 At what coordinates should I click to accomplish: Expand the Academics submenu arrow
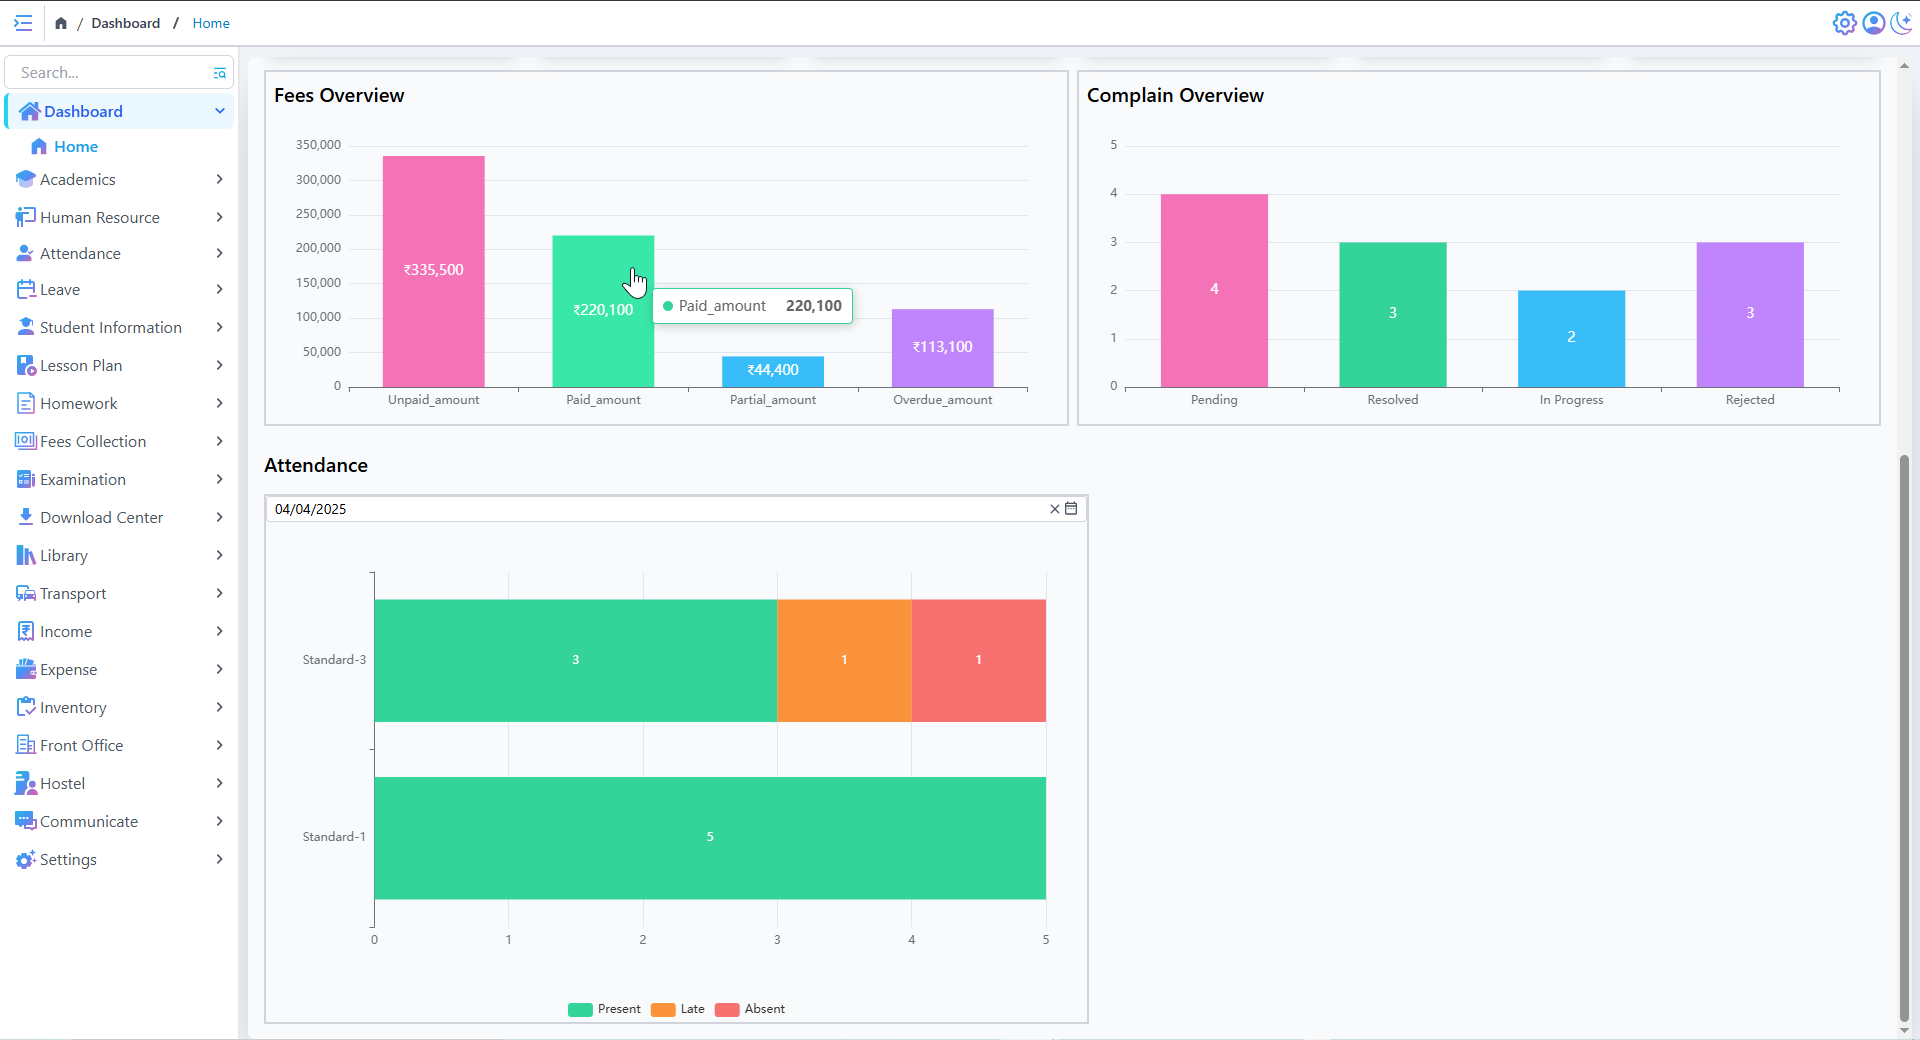coord(219,180)
